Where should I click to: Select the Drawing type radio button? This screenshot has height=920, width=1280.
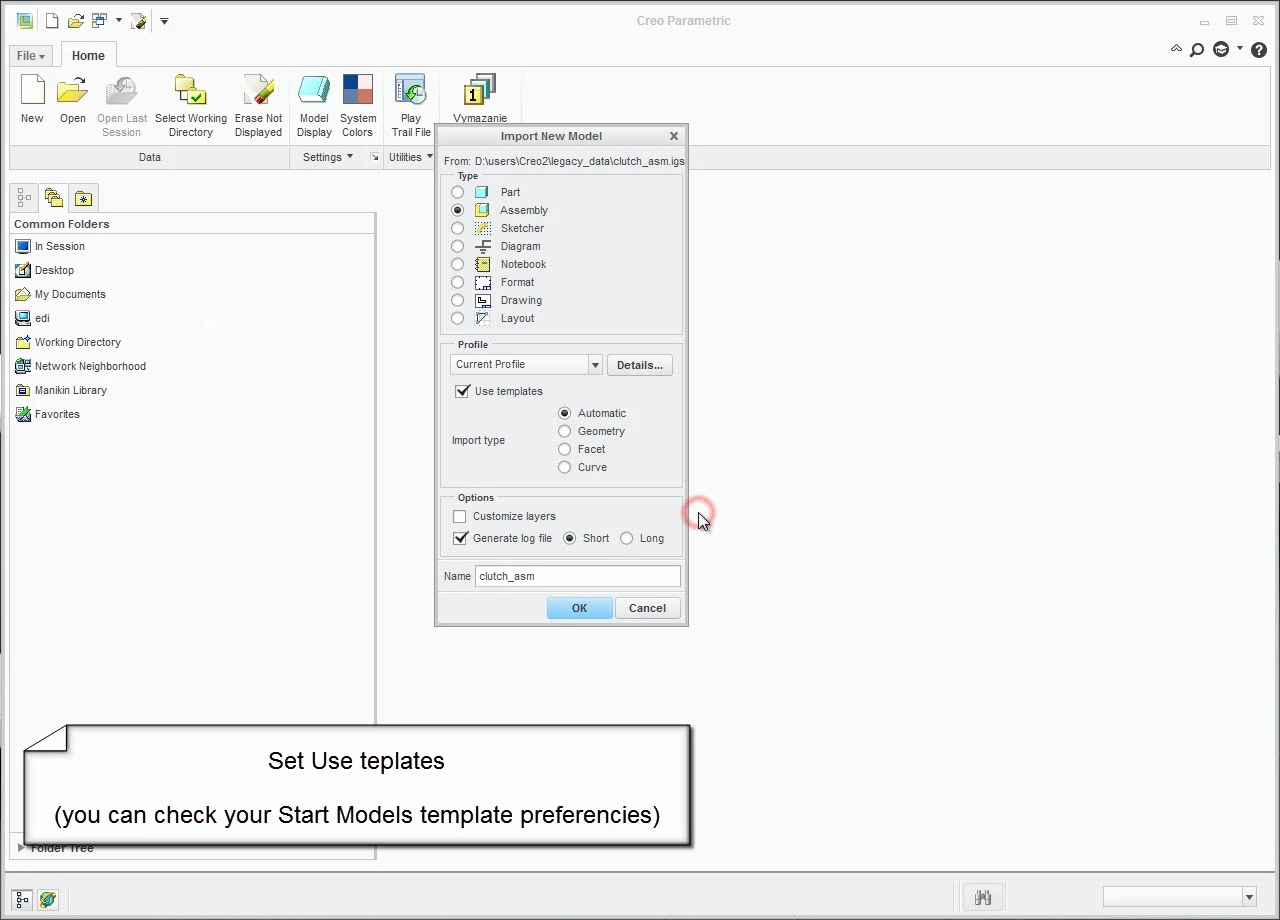click(458, 300)
